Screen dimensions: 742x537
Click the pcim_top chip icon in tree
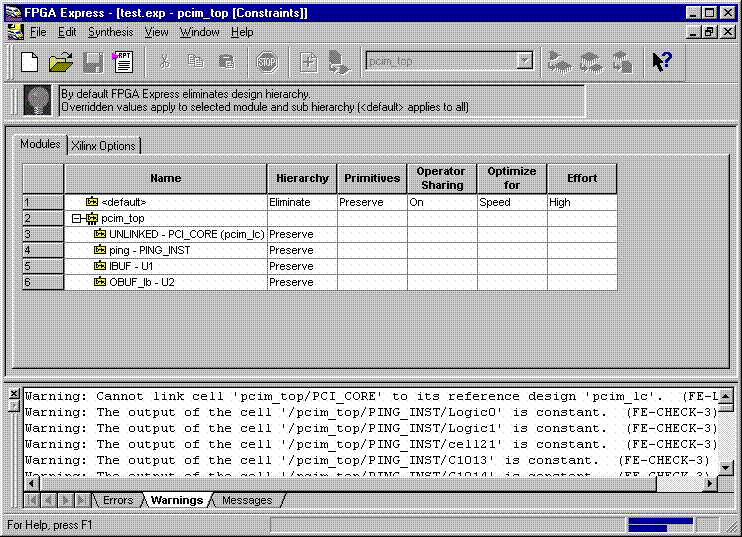click(x=92, y=218)
